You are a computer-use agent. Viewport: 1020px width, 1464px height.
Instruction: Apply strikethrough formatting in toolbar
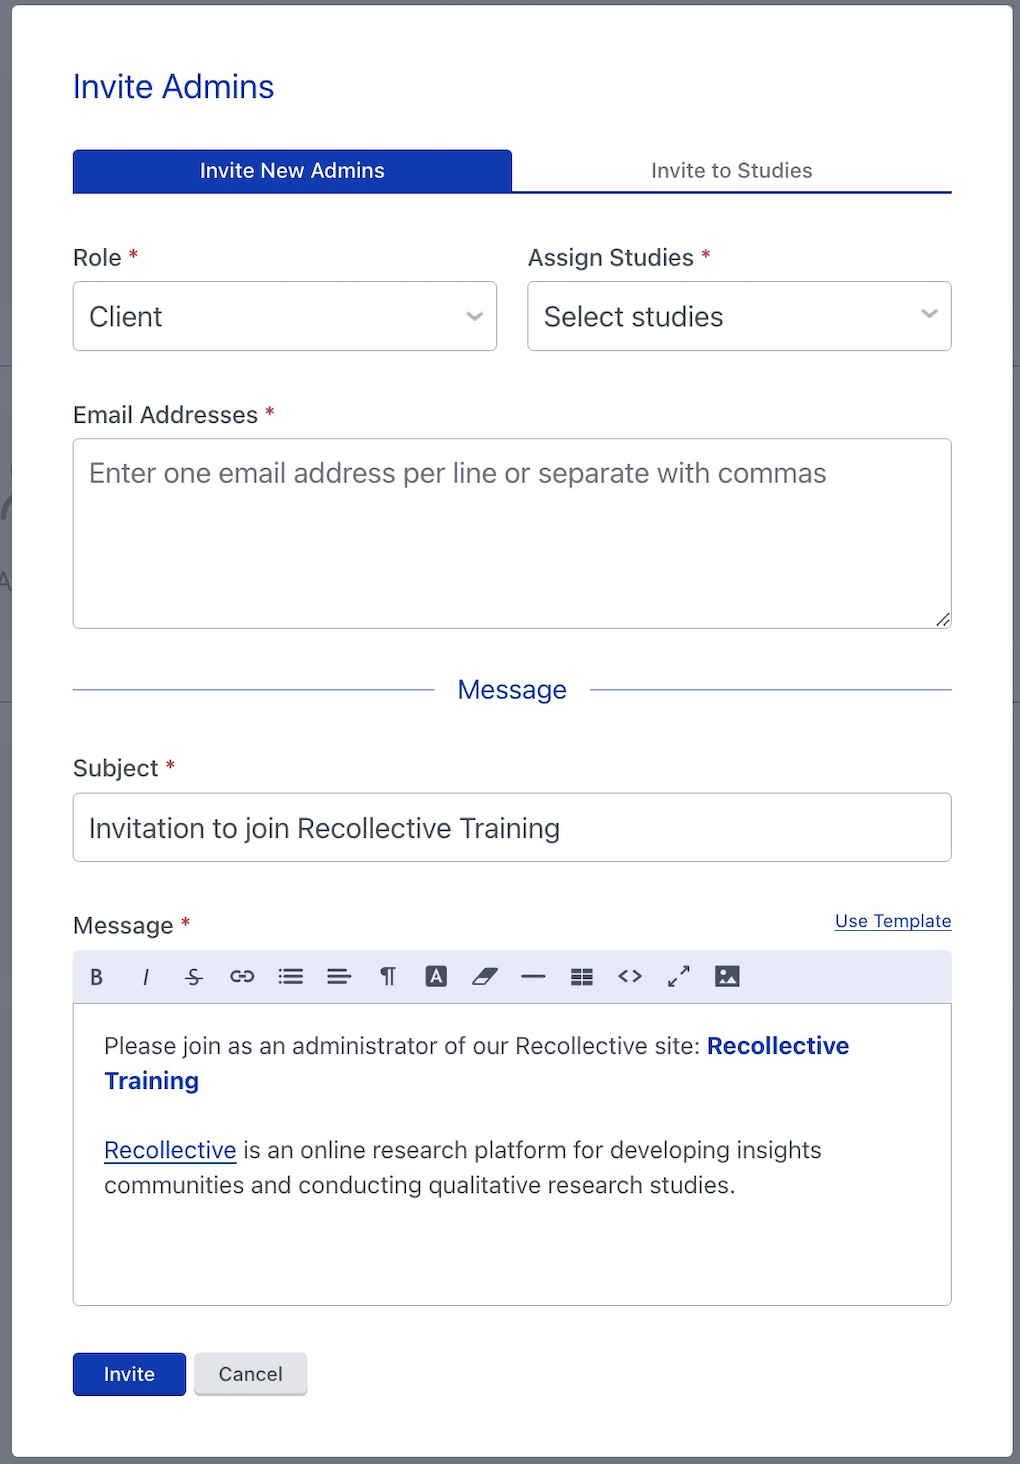click(x=194, y=977)
